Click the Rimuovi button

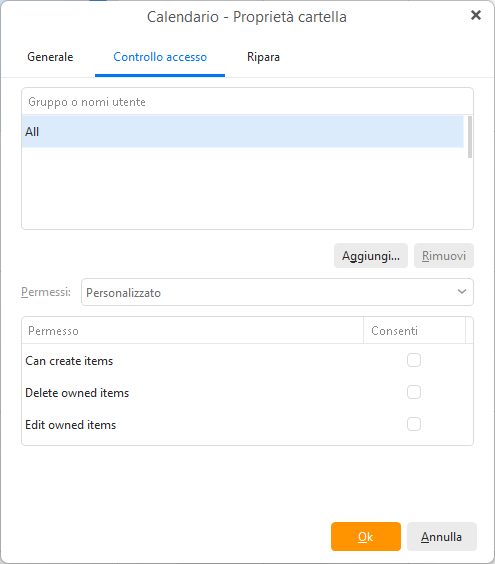[444, 256]
